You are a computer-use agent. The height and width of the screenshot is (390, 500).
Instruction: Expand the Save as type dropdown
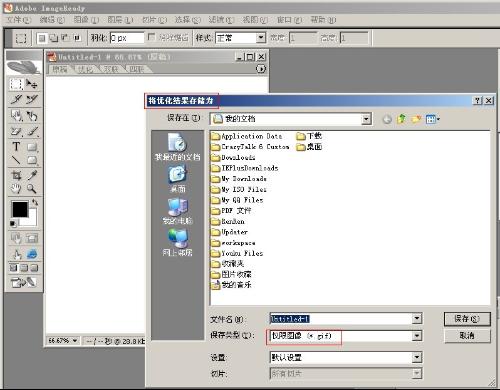(417, 336)
